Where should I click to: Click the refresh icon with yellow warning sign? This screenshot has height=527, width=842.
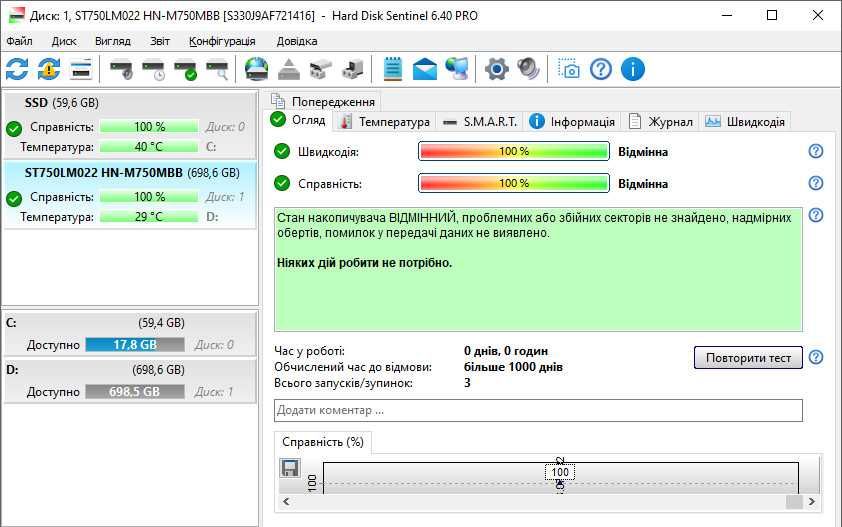click(49, 69)
